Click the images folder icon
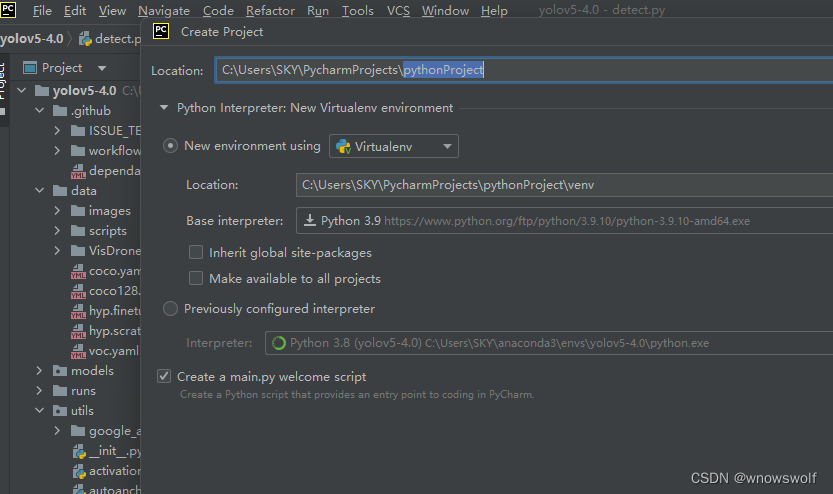The width and height of the screenshot is (833, 494). pyautogui.click(x=78, y=211)
